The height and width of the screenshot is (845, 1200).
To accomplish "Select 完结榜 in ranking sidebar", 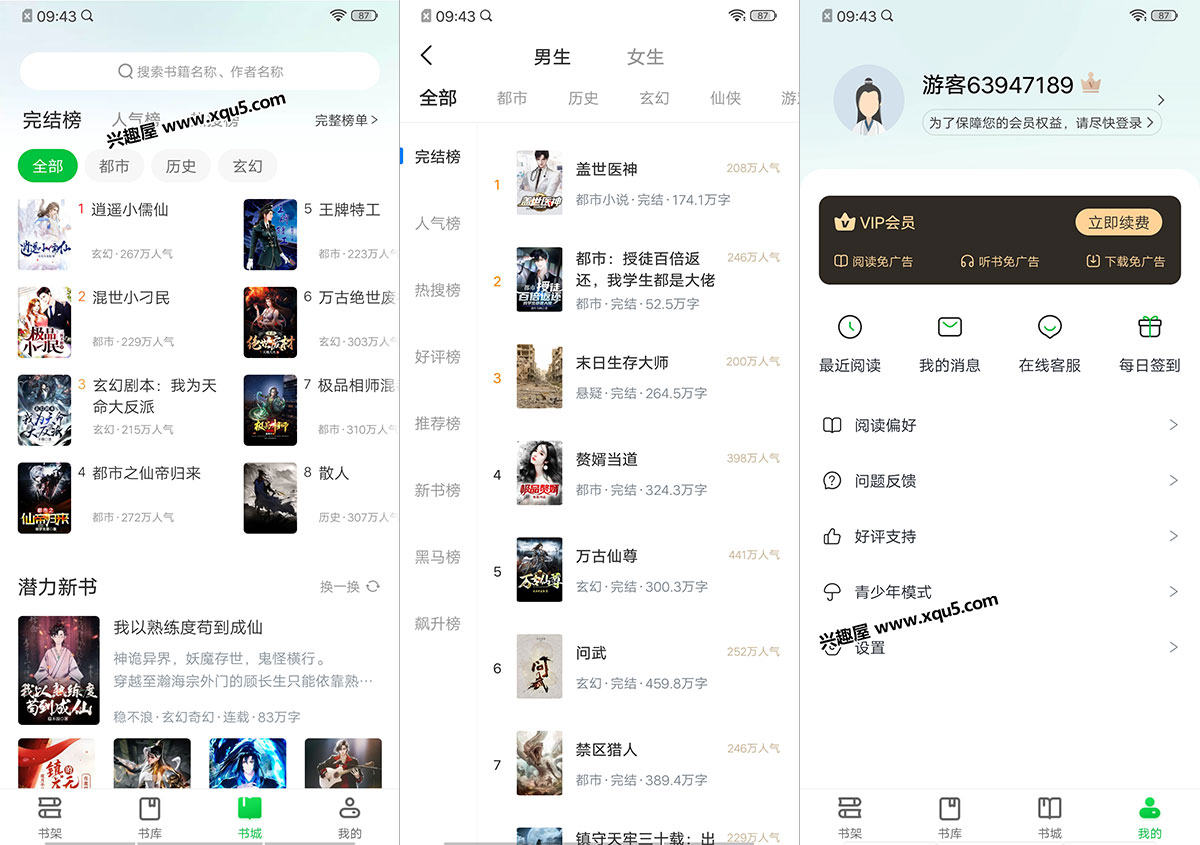I will coord(438,157).
